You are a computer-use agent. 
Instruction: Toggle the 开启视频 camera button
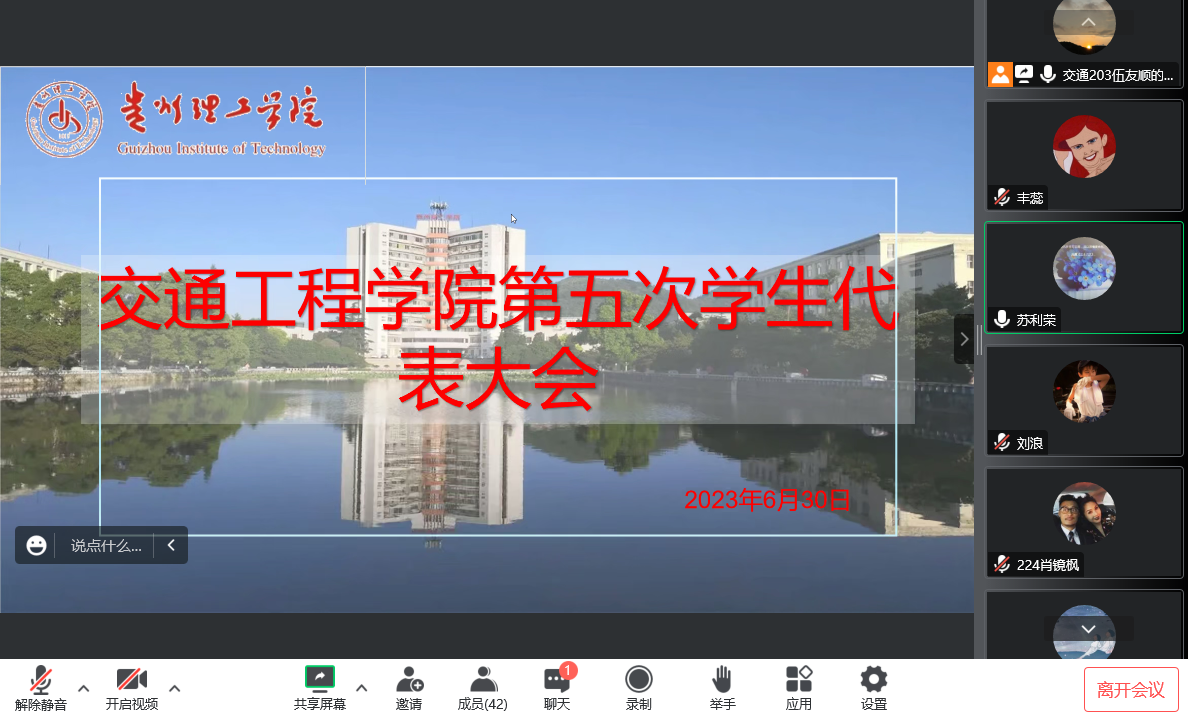click(132, 681)
